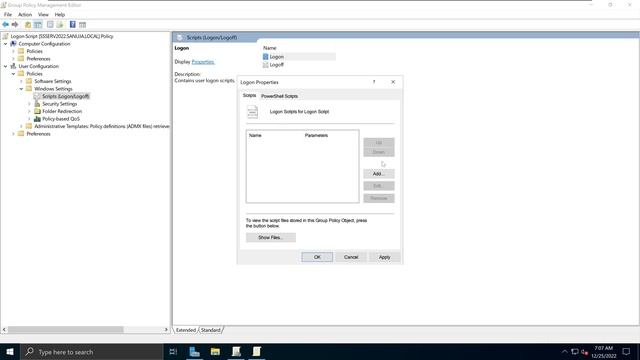The width and height of the screenshot is (640, 360).
Task: Open the network tray icon
Action: (x=575, y=351)
